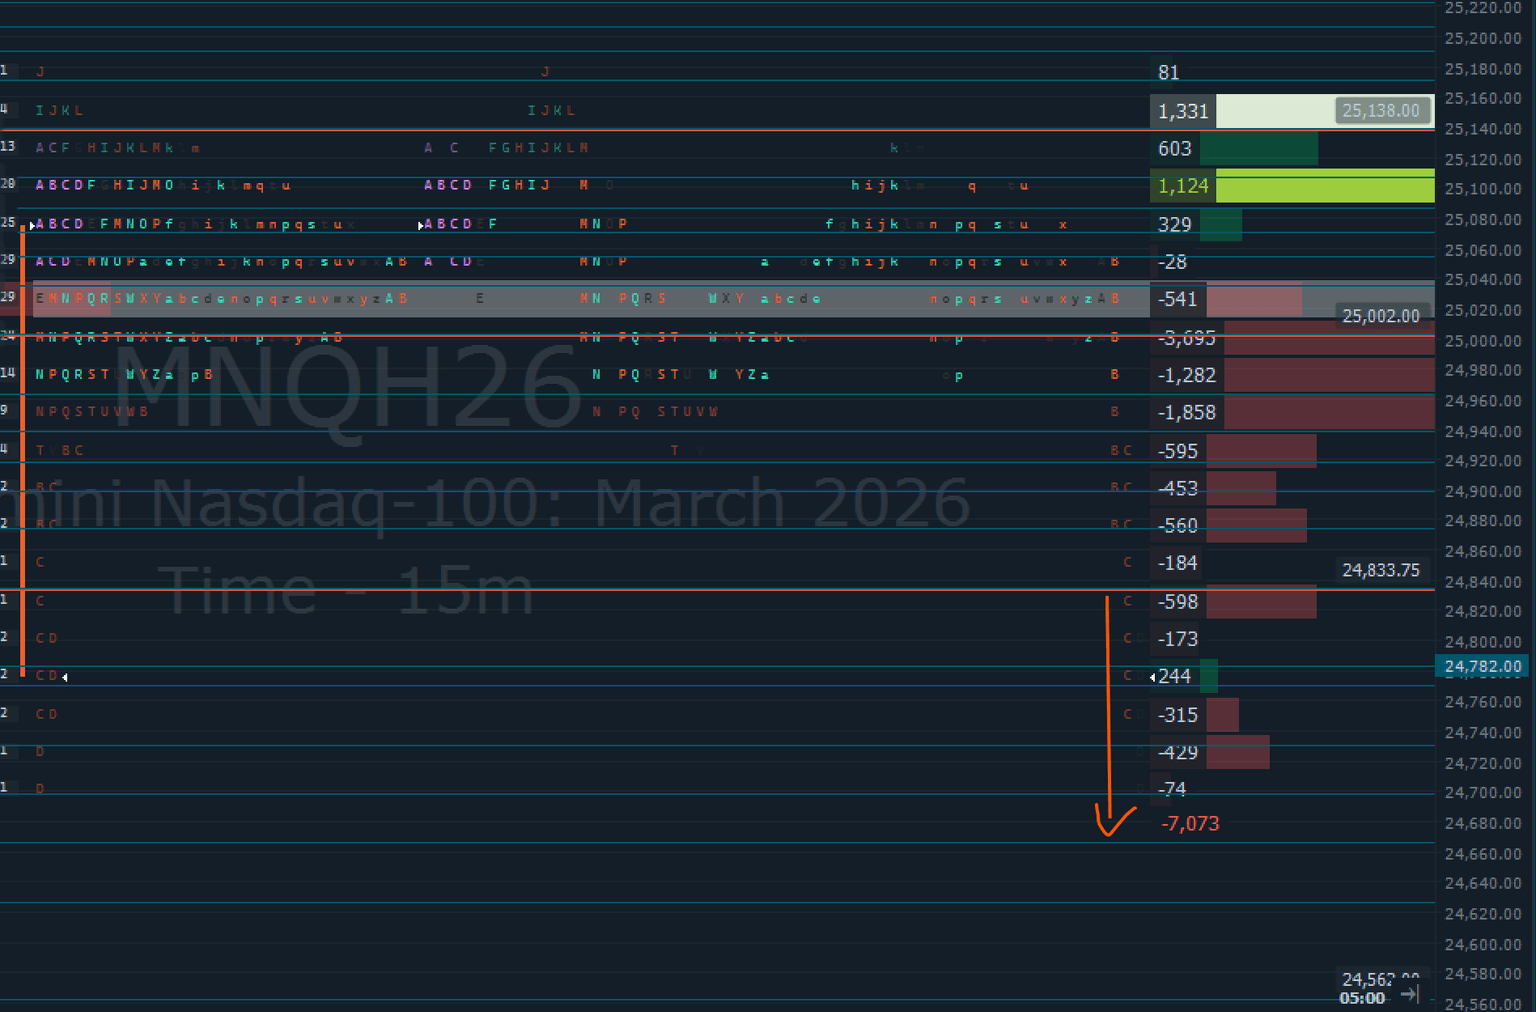This screenshot has width=1536, height=1012.
Task: Click the red volume bar beside -1,858
Action: tap(1329, 412)
